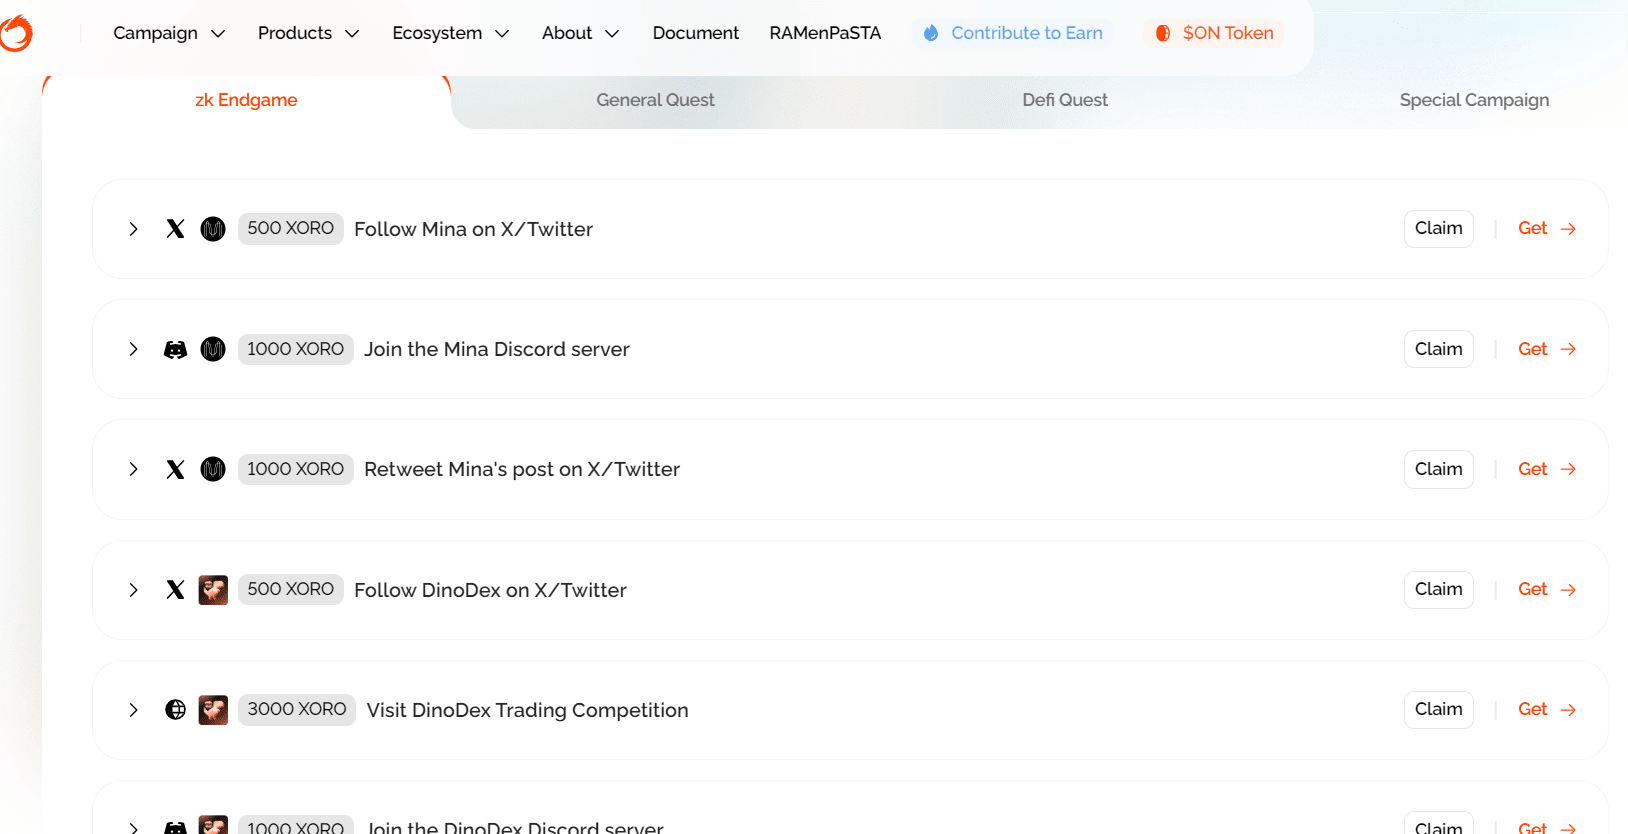Click the 'Follow DinoDex on X/Twitter' title
This screenshot has height=834, width=1628.
click(x=490, y=590)
